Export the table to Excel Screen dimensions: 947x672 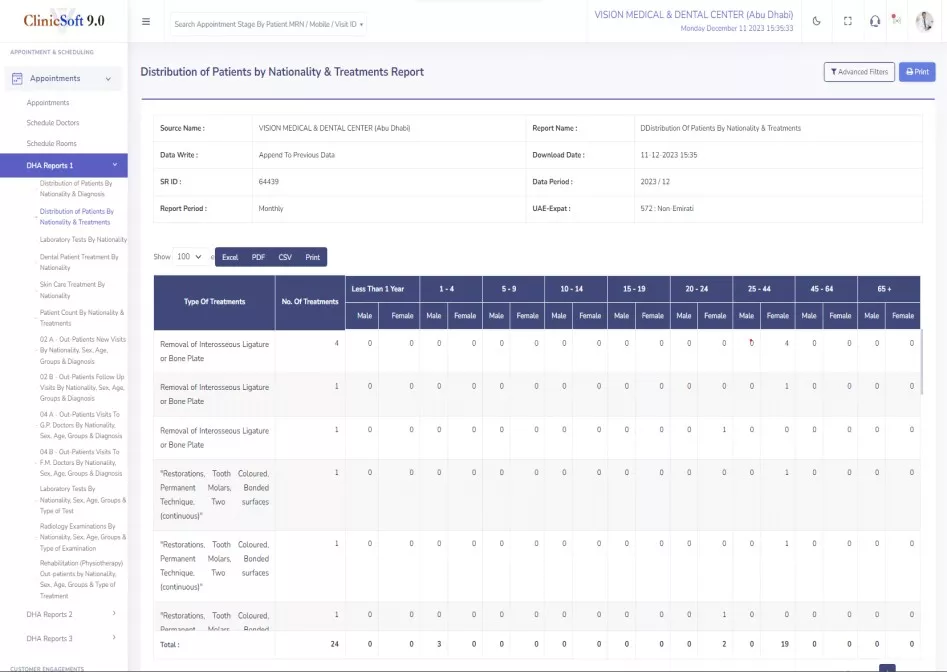point(230,257)
